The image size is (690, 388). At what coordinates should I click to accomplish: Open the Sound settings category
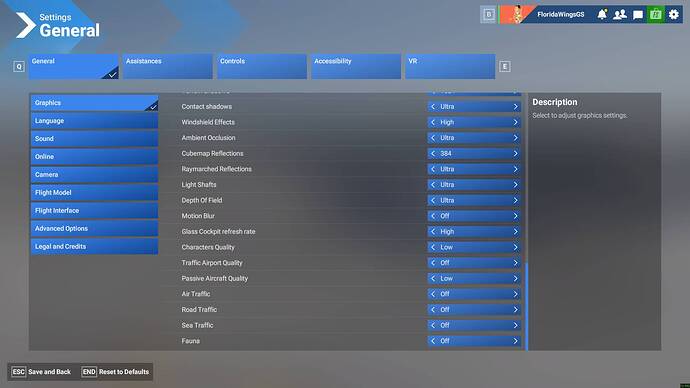click(x=94, y=139)
